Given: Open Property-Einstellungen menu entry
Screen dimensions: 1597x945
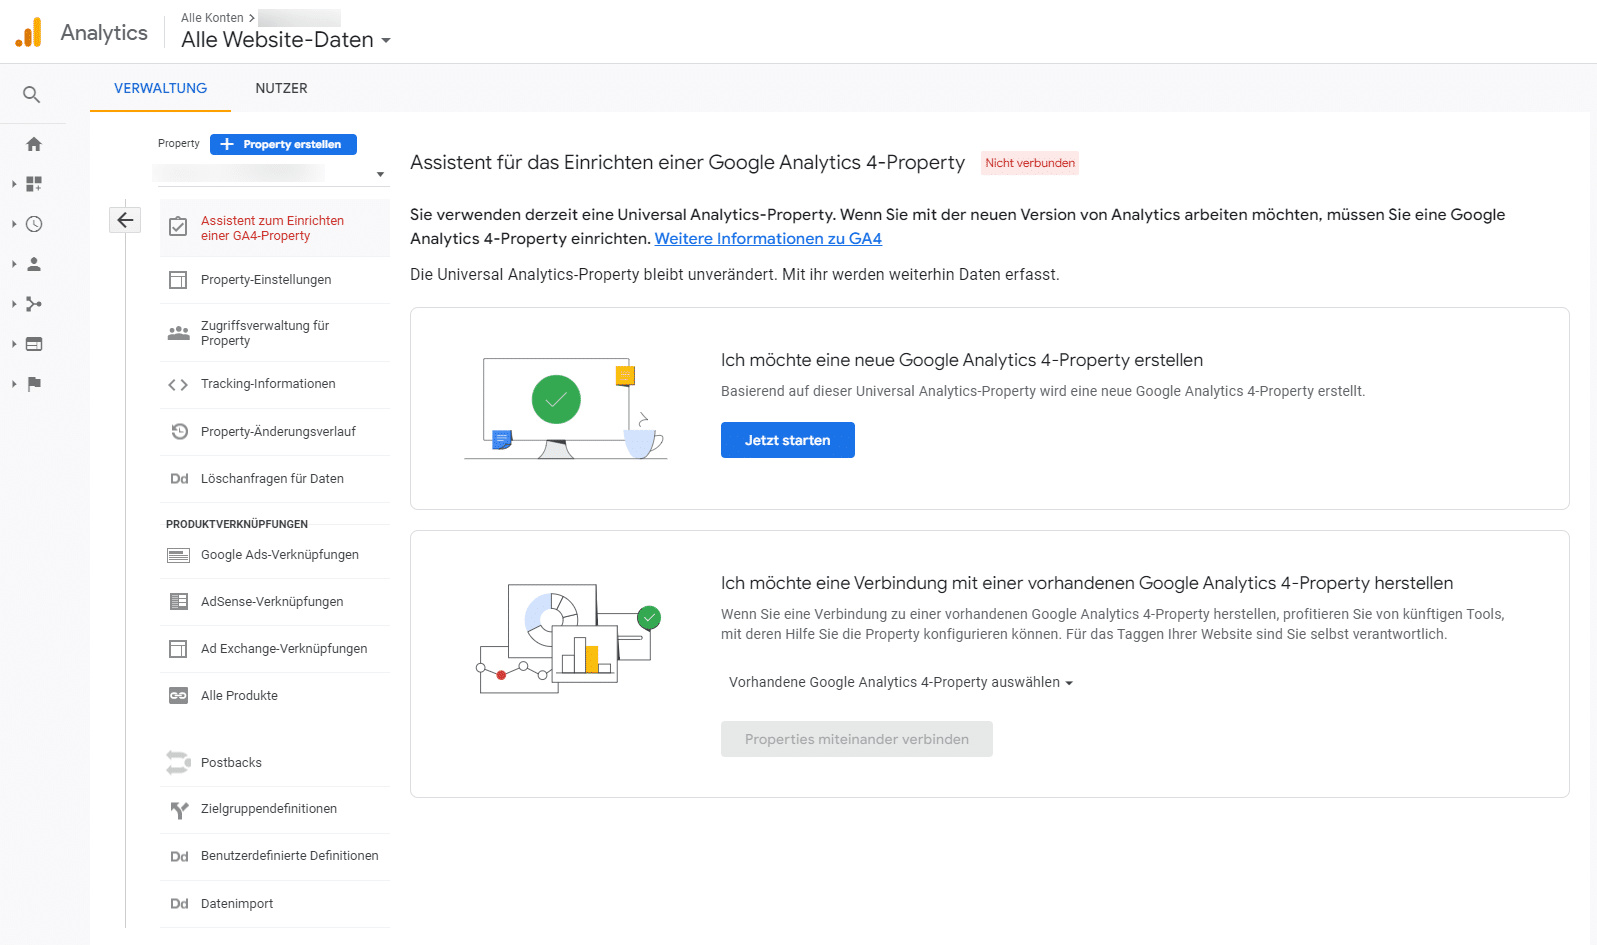Looking at the screenshot, I should tap(275, 280).
